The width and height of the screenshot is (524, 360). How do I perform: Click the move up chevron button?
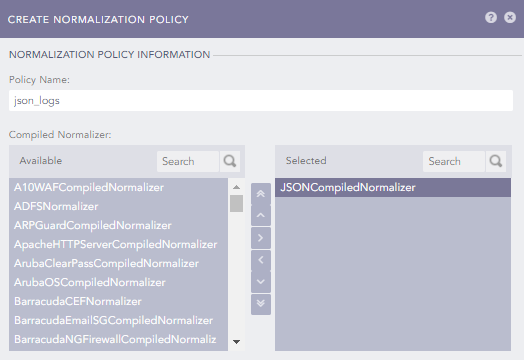click(261, 216)
